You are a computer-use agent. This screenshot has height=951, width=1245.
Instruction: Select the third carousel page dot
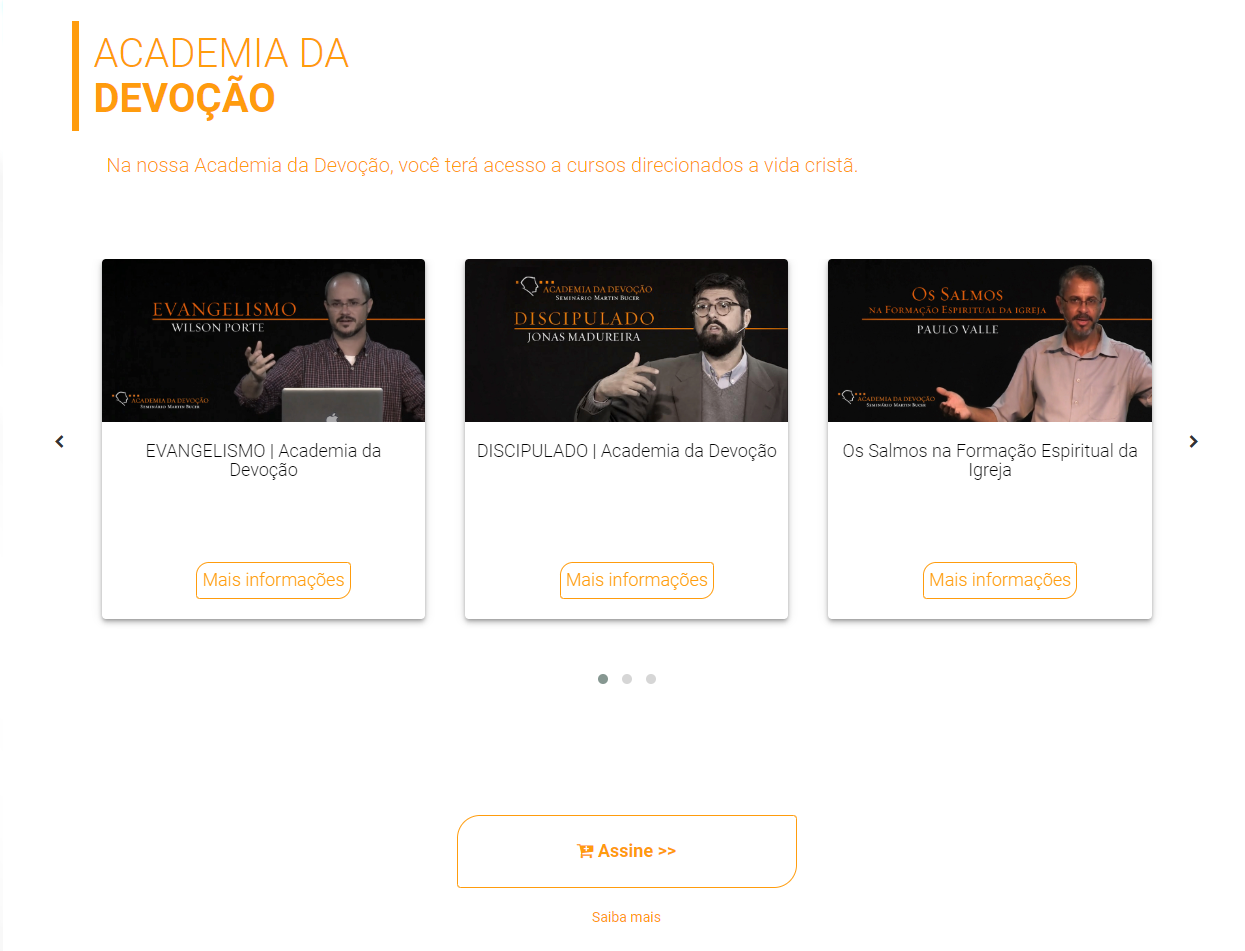pos(651,679)
